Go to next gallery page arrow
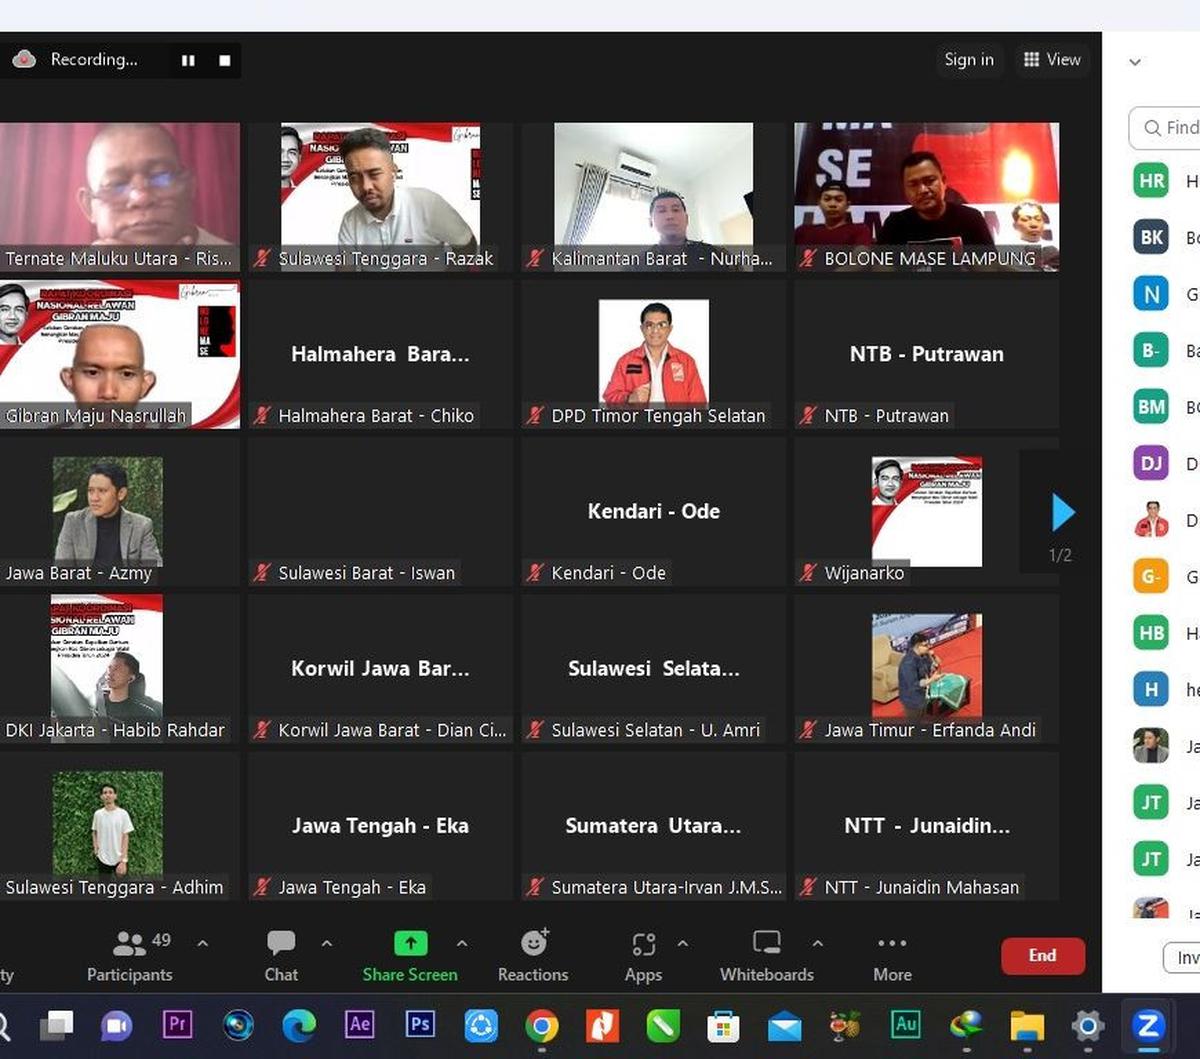 pos(1062,513)
